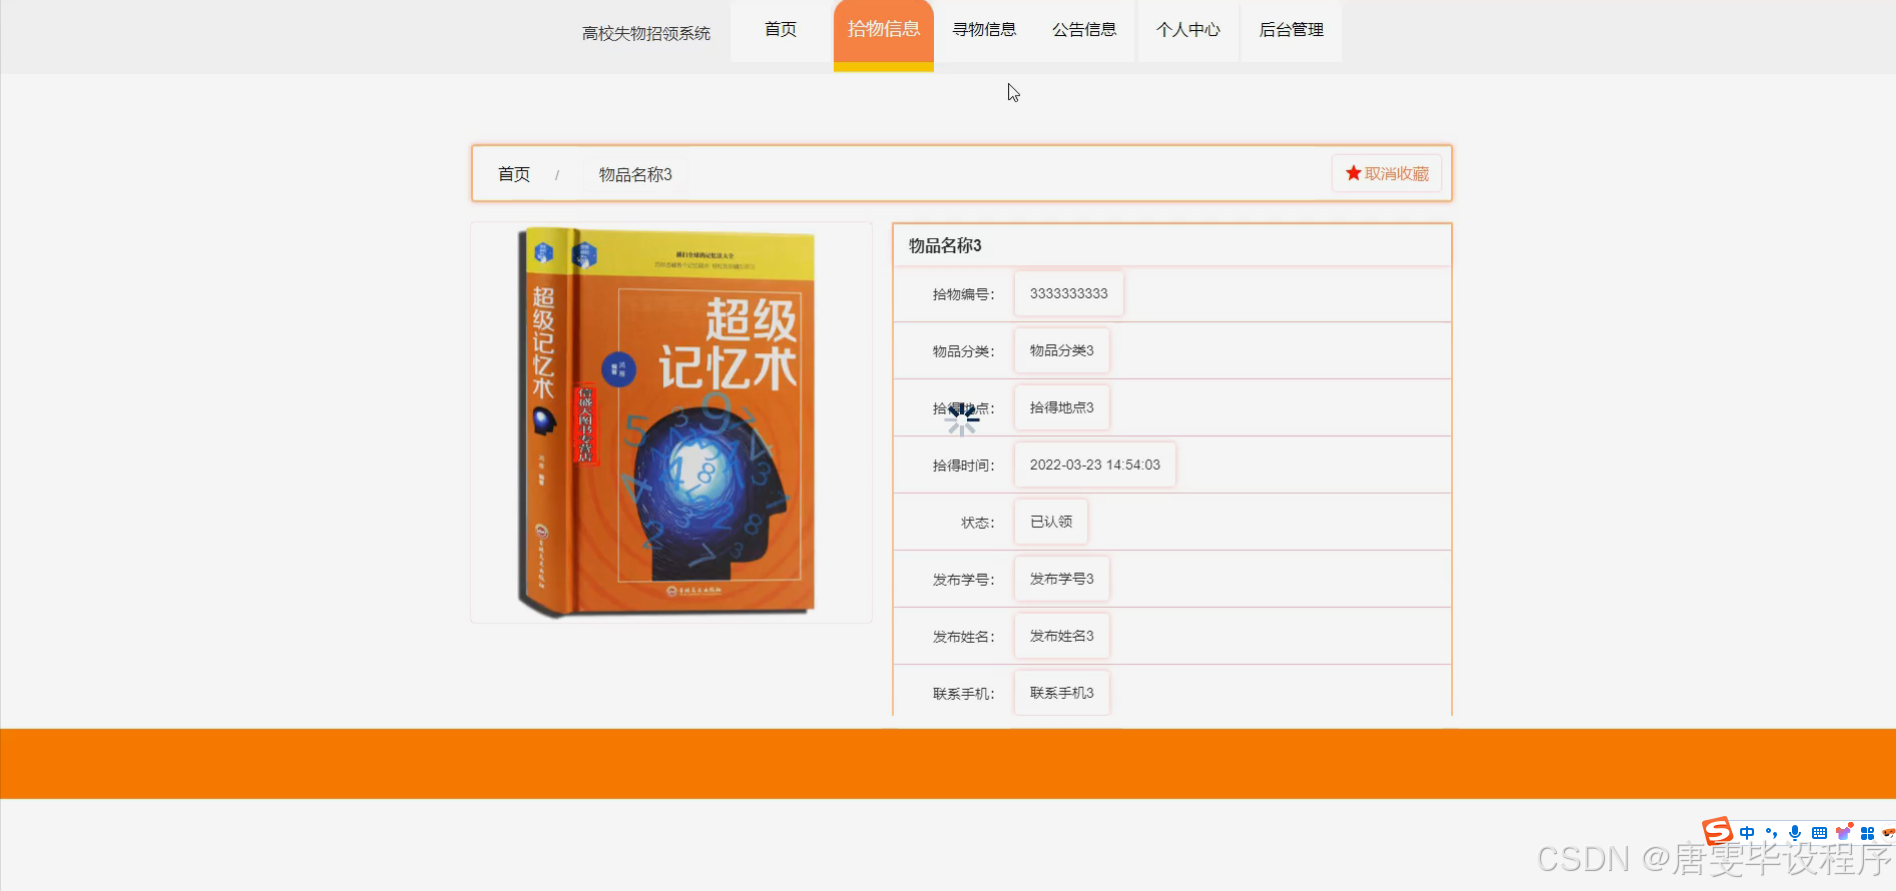Click the 已认领 status value
1896x891 pixels.
(1051, 522)
